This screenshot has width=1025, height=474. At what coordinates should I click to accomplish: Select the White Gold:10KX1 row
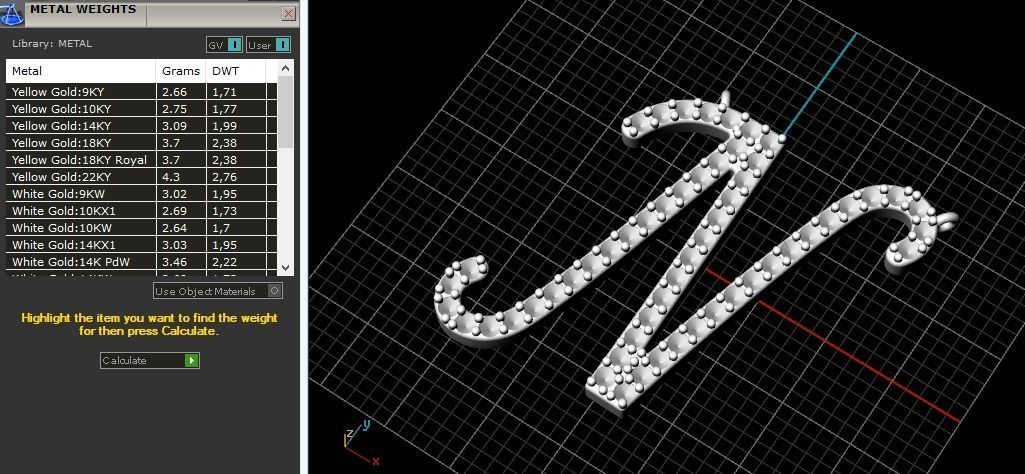coord(142,211)
